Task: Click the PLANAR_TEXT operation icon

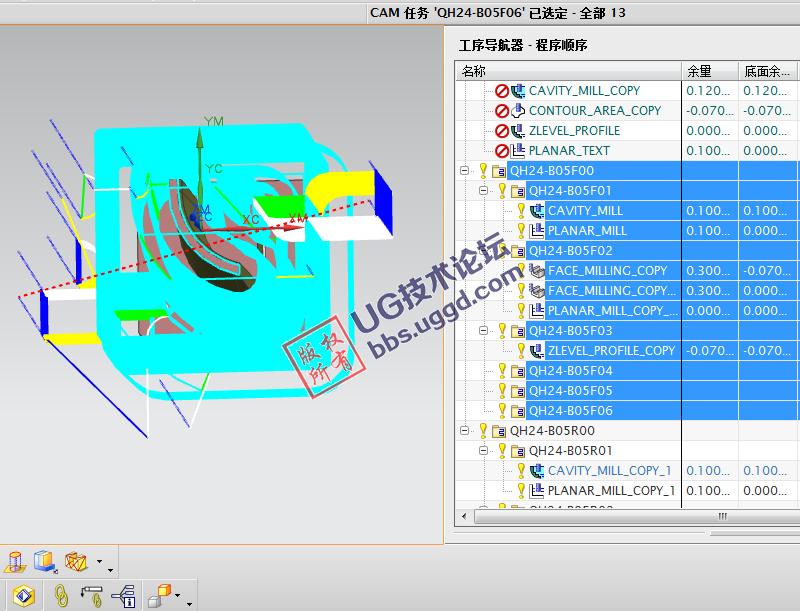Action: coord(520,150)
